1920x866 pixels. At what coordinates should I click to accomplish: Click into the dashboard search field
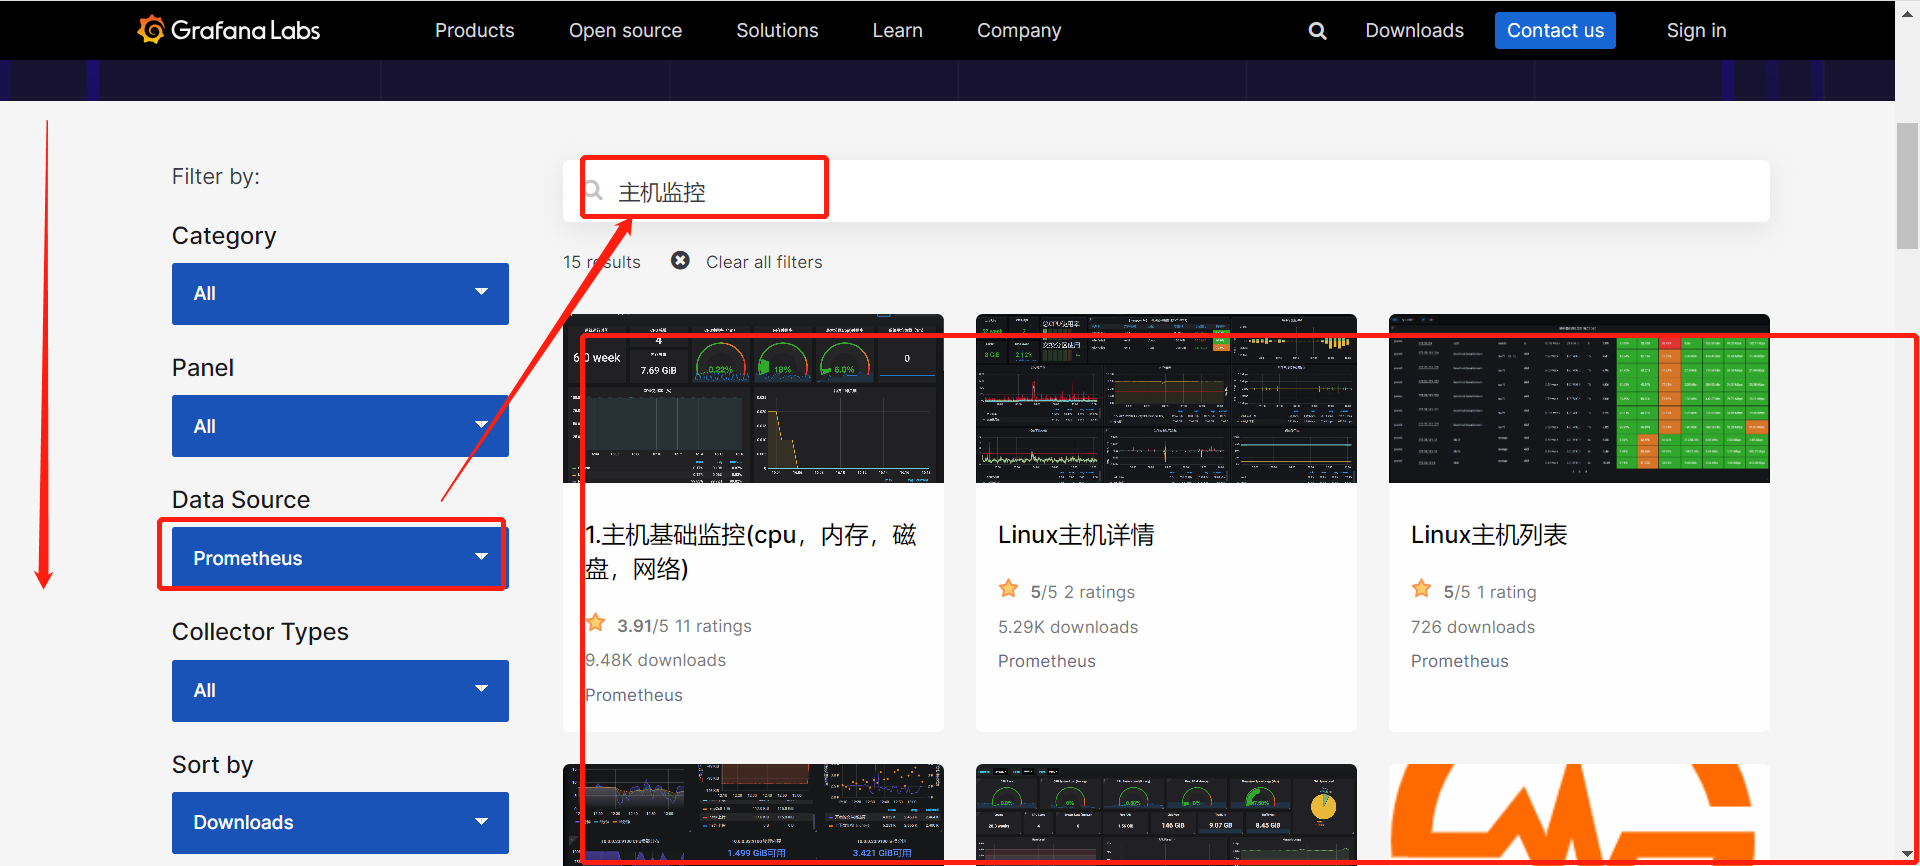tap(1200, 191)
